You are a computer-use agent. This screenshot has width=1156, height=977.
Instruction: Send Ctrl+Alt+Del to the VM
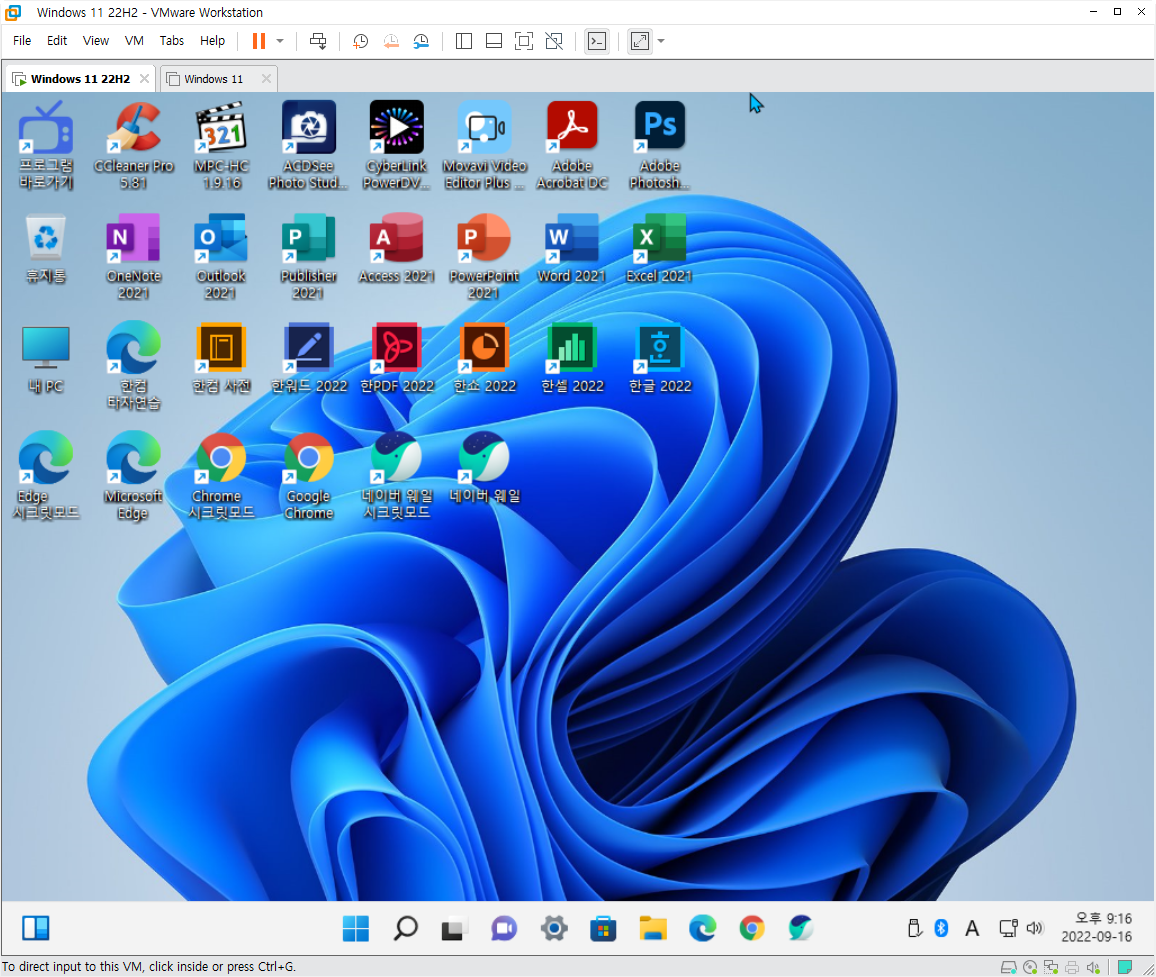(318, 41)
